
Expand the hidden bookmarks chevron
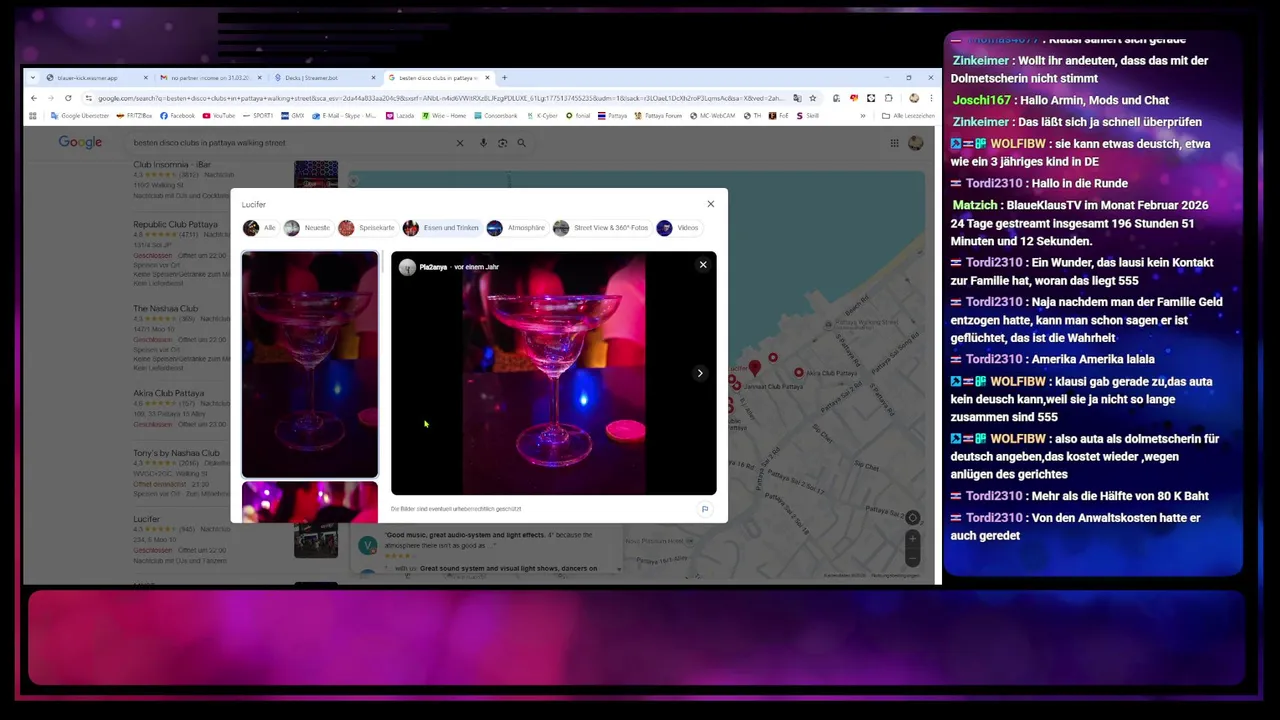click(x=863, y=116)
